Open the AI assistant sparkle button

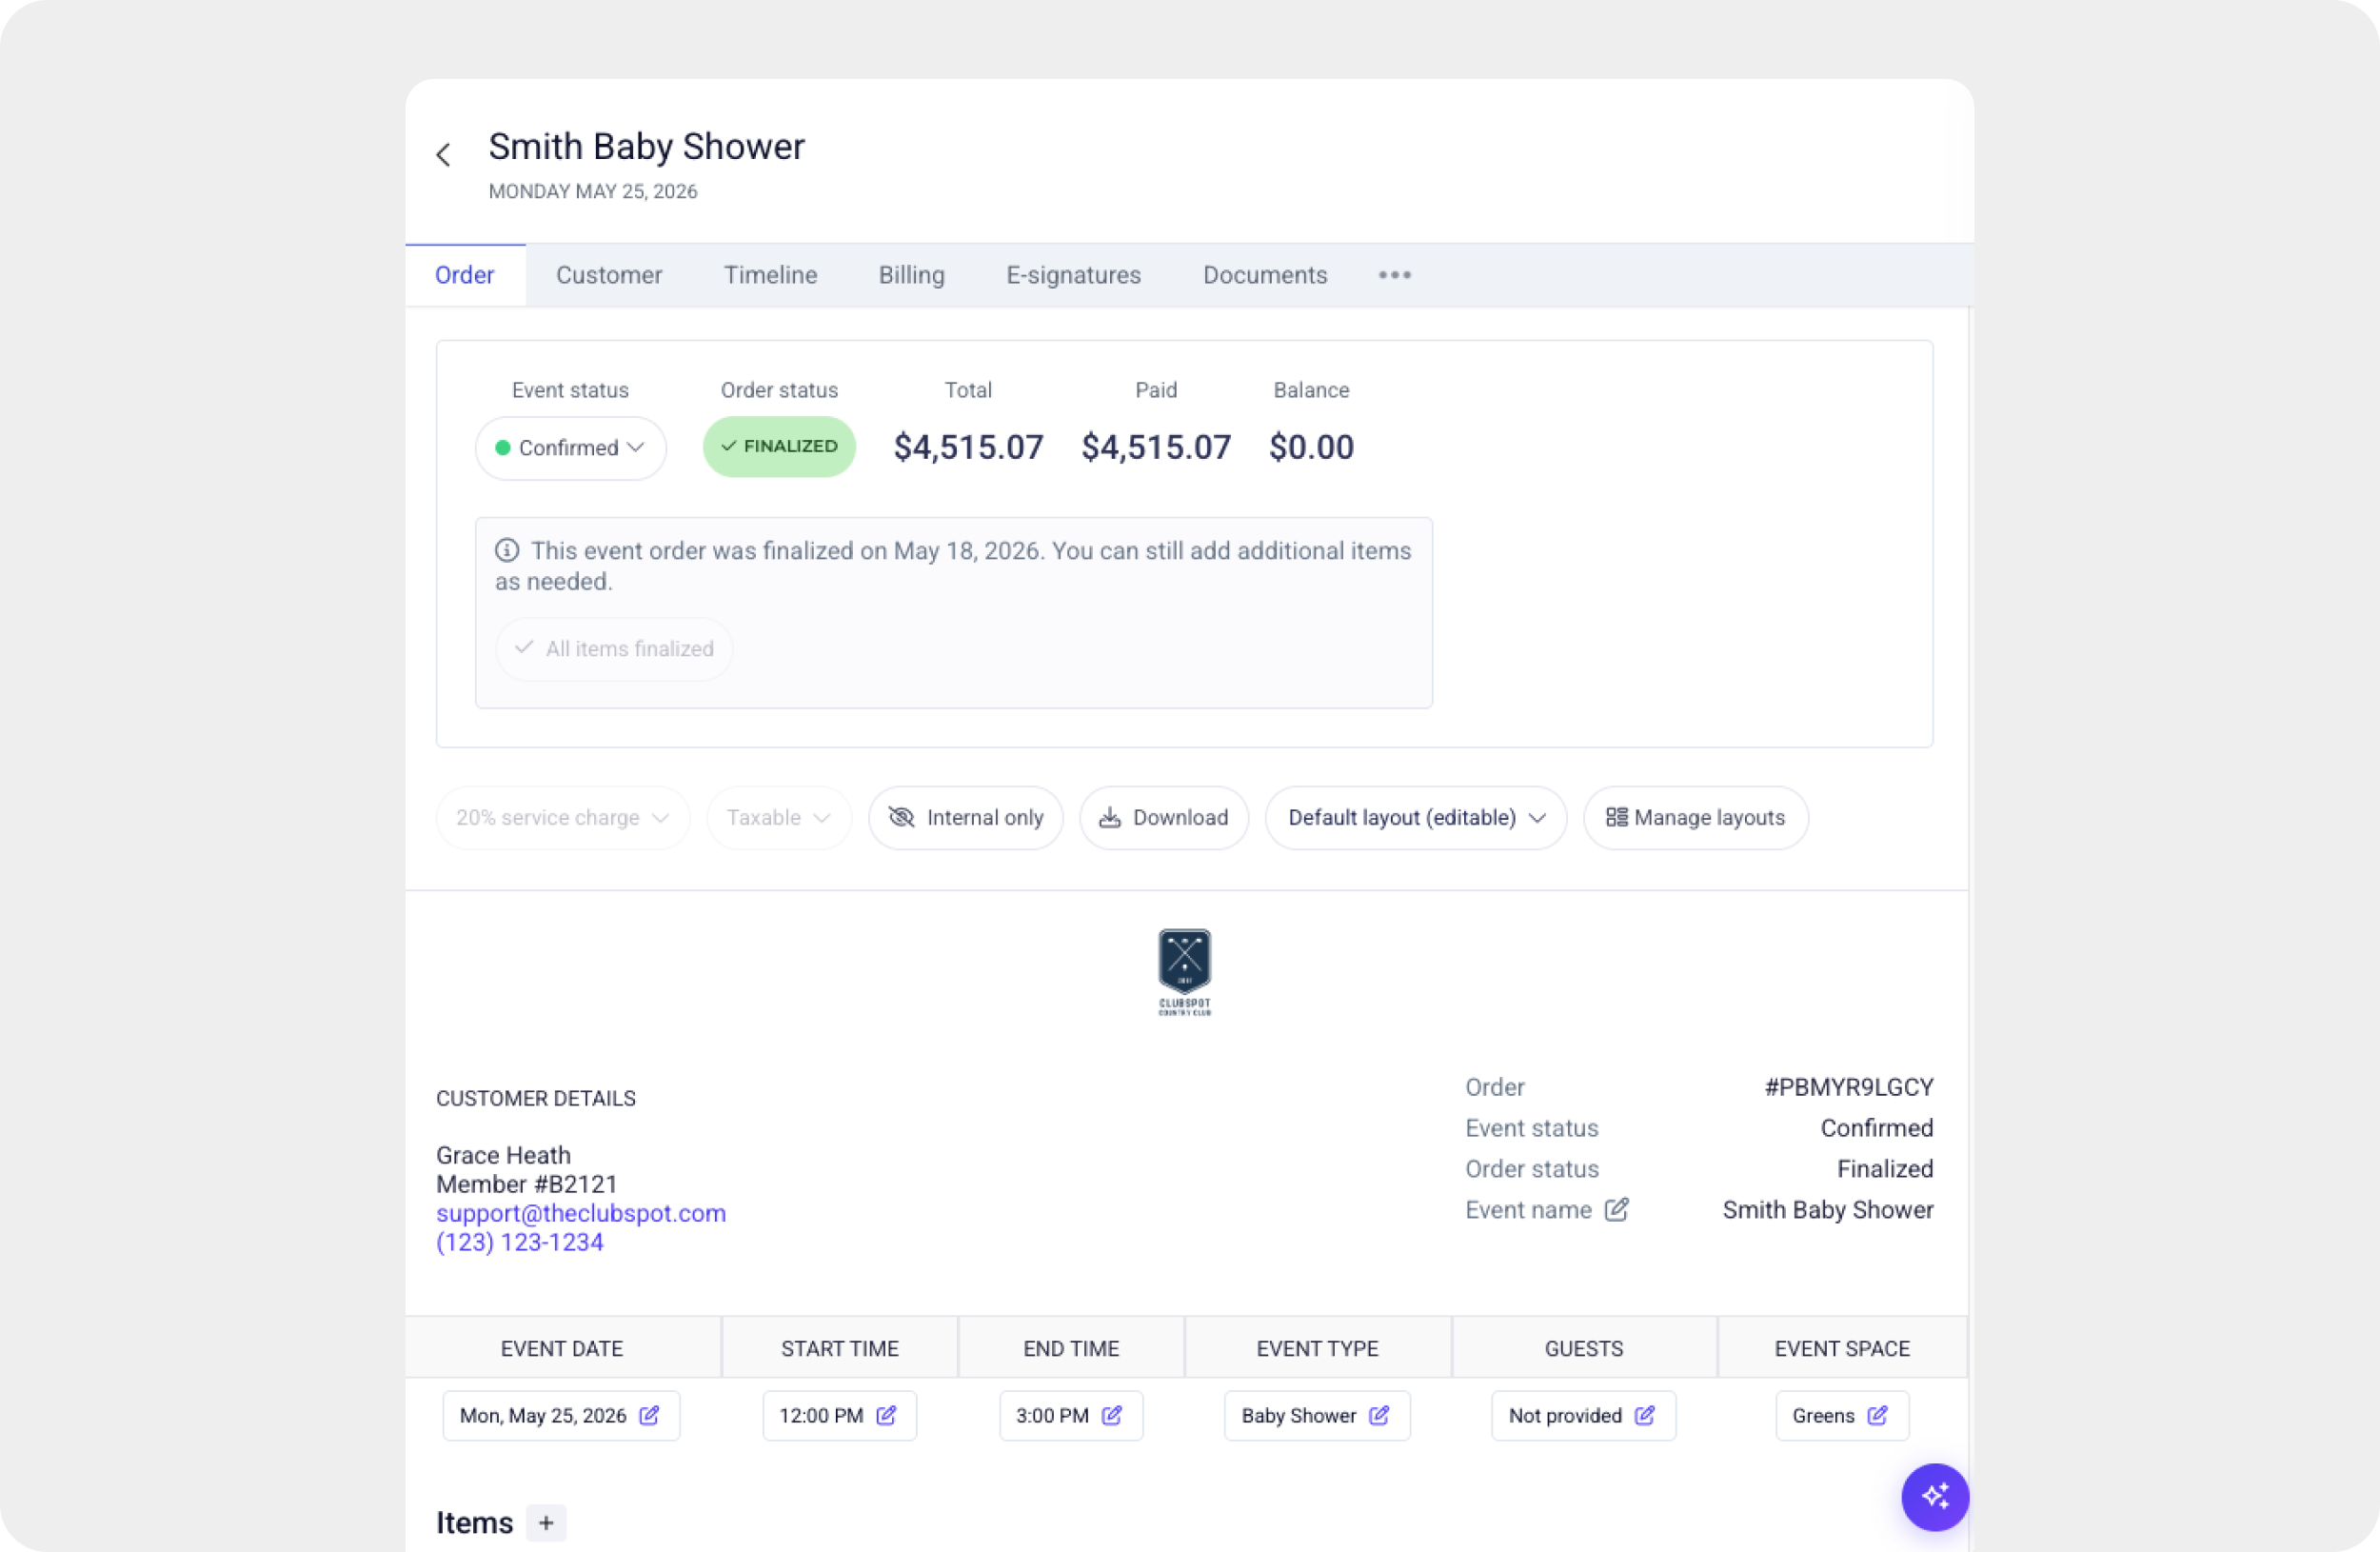click(1934, 1496)
